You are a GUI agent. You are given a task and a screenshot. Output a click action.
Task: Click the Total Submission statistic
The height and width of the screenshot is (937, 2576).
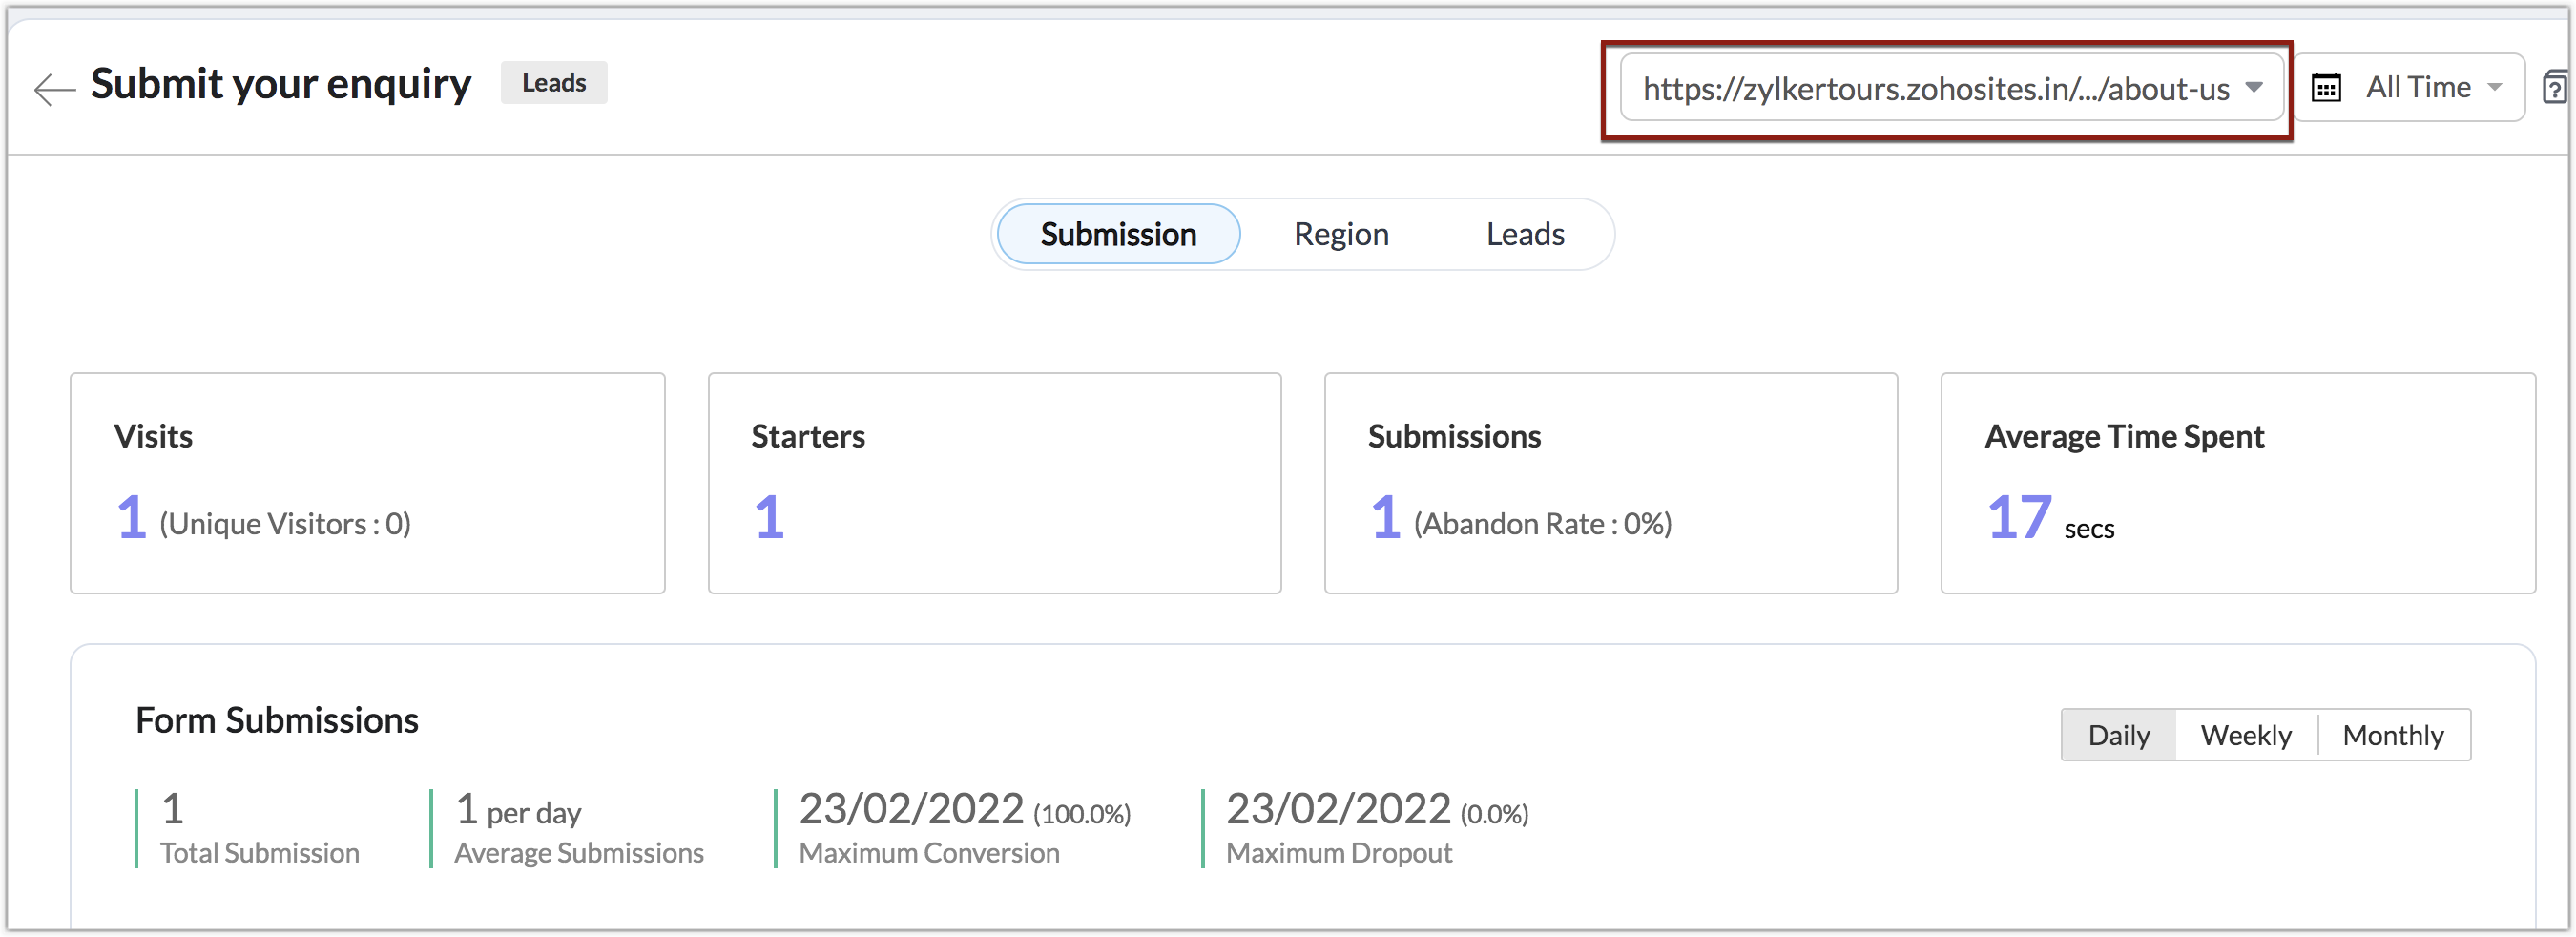pos(173,809)
